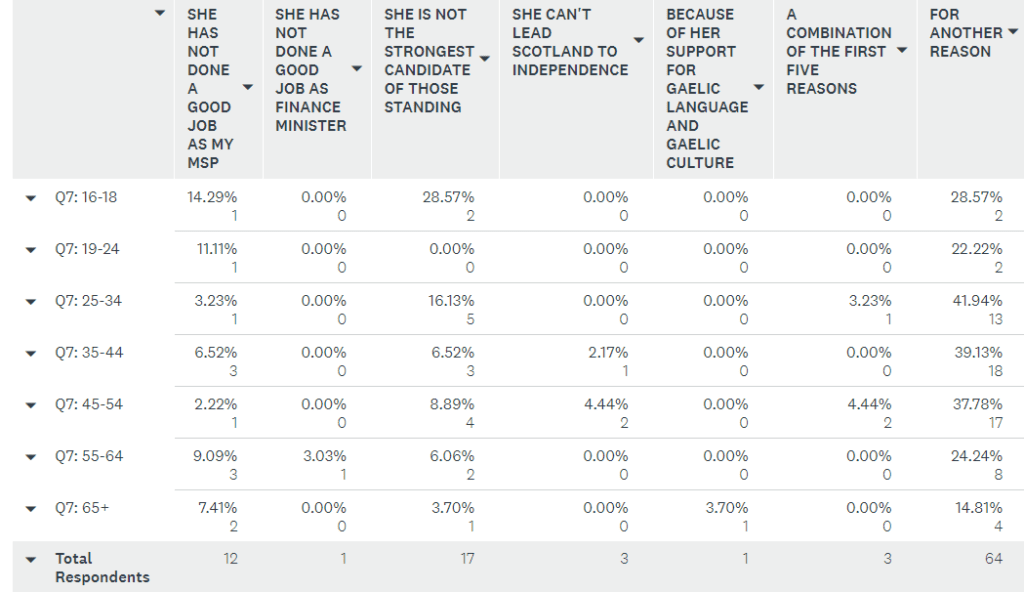Expand the Q7: 25-34 row arrow
This screenshot has width=1024, height=592.
pyautogui.click(x=31, y=302)
